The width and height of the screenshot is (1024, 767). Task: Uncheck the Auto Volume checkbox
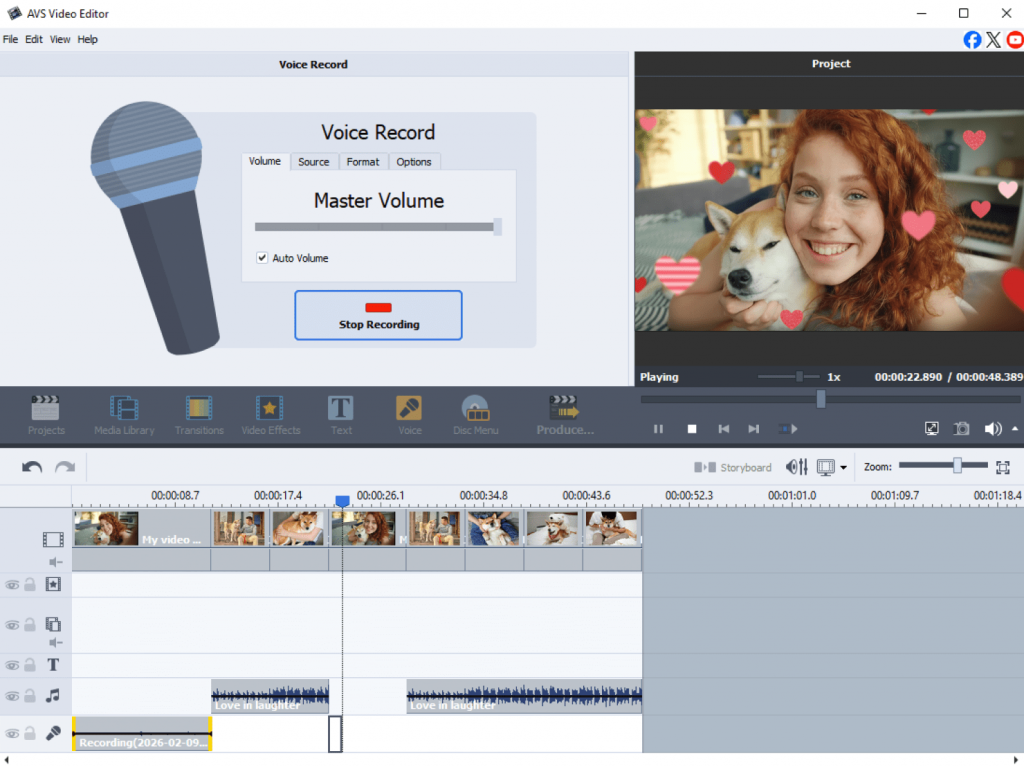click(262, 258)
